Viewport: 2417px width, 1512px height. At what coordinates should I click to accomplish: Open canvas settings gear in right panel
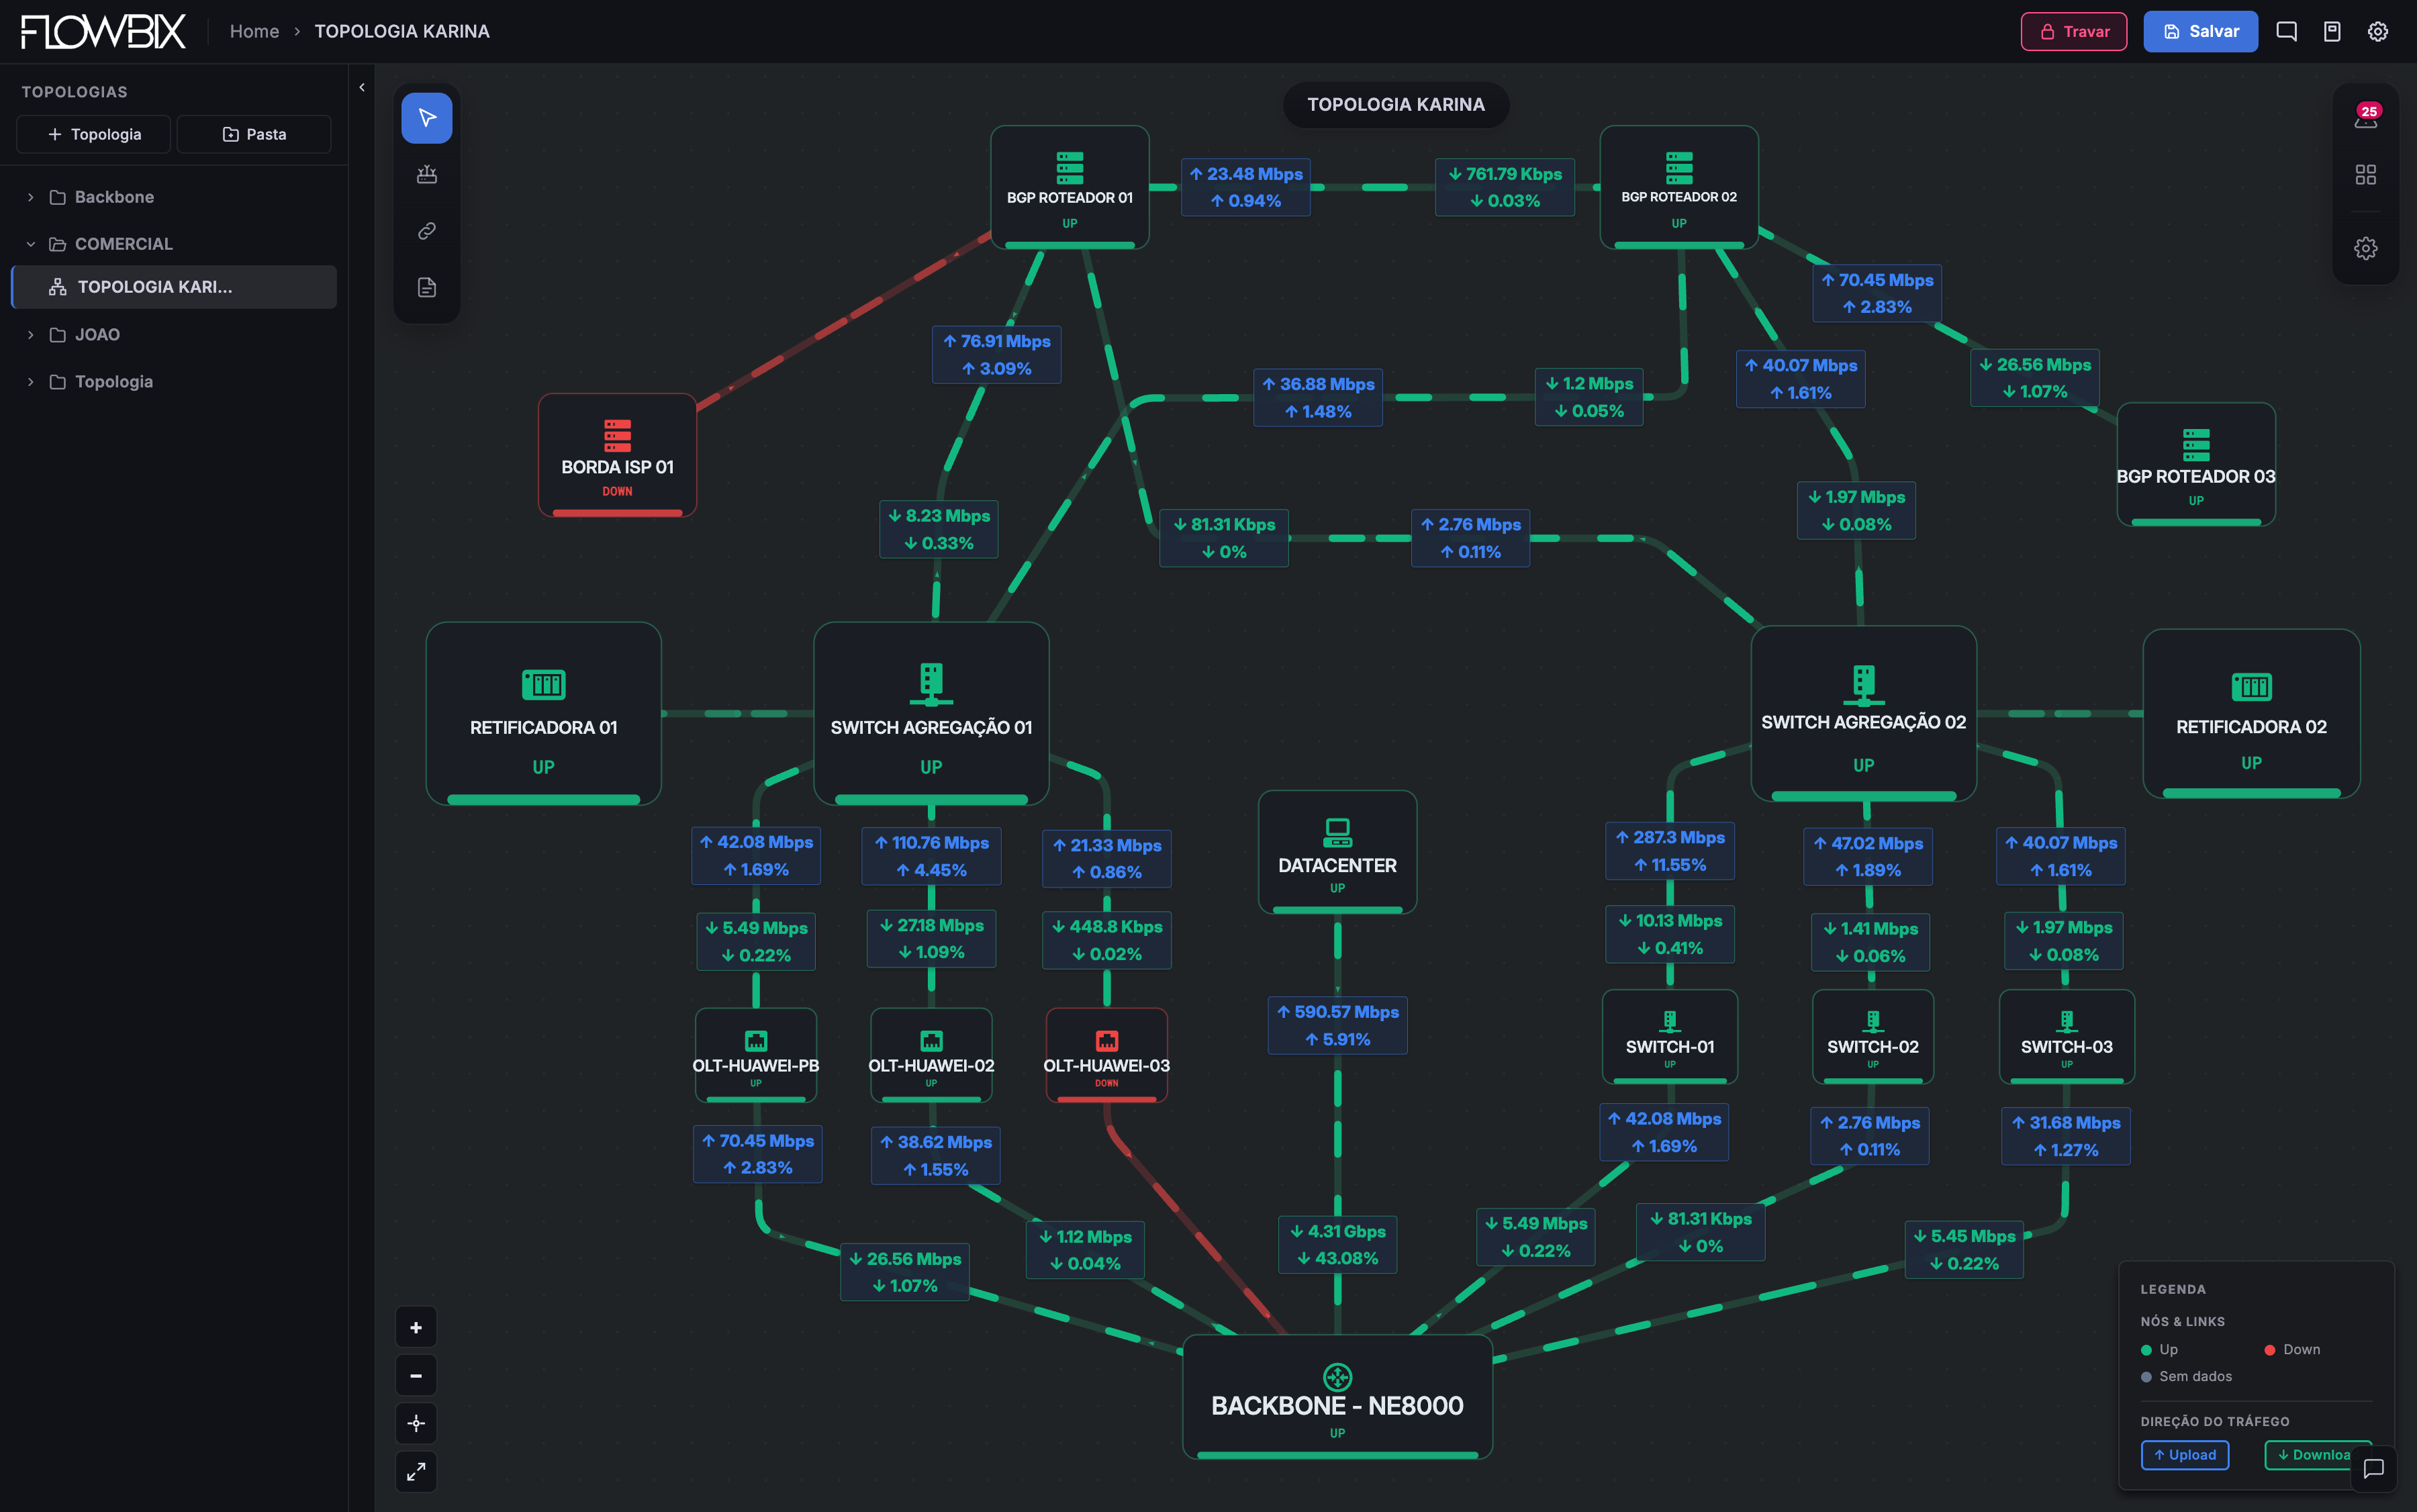pyautogui.click(x=2366, y=248)
